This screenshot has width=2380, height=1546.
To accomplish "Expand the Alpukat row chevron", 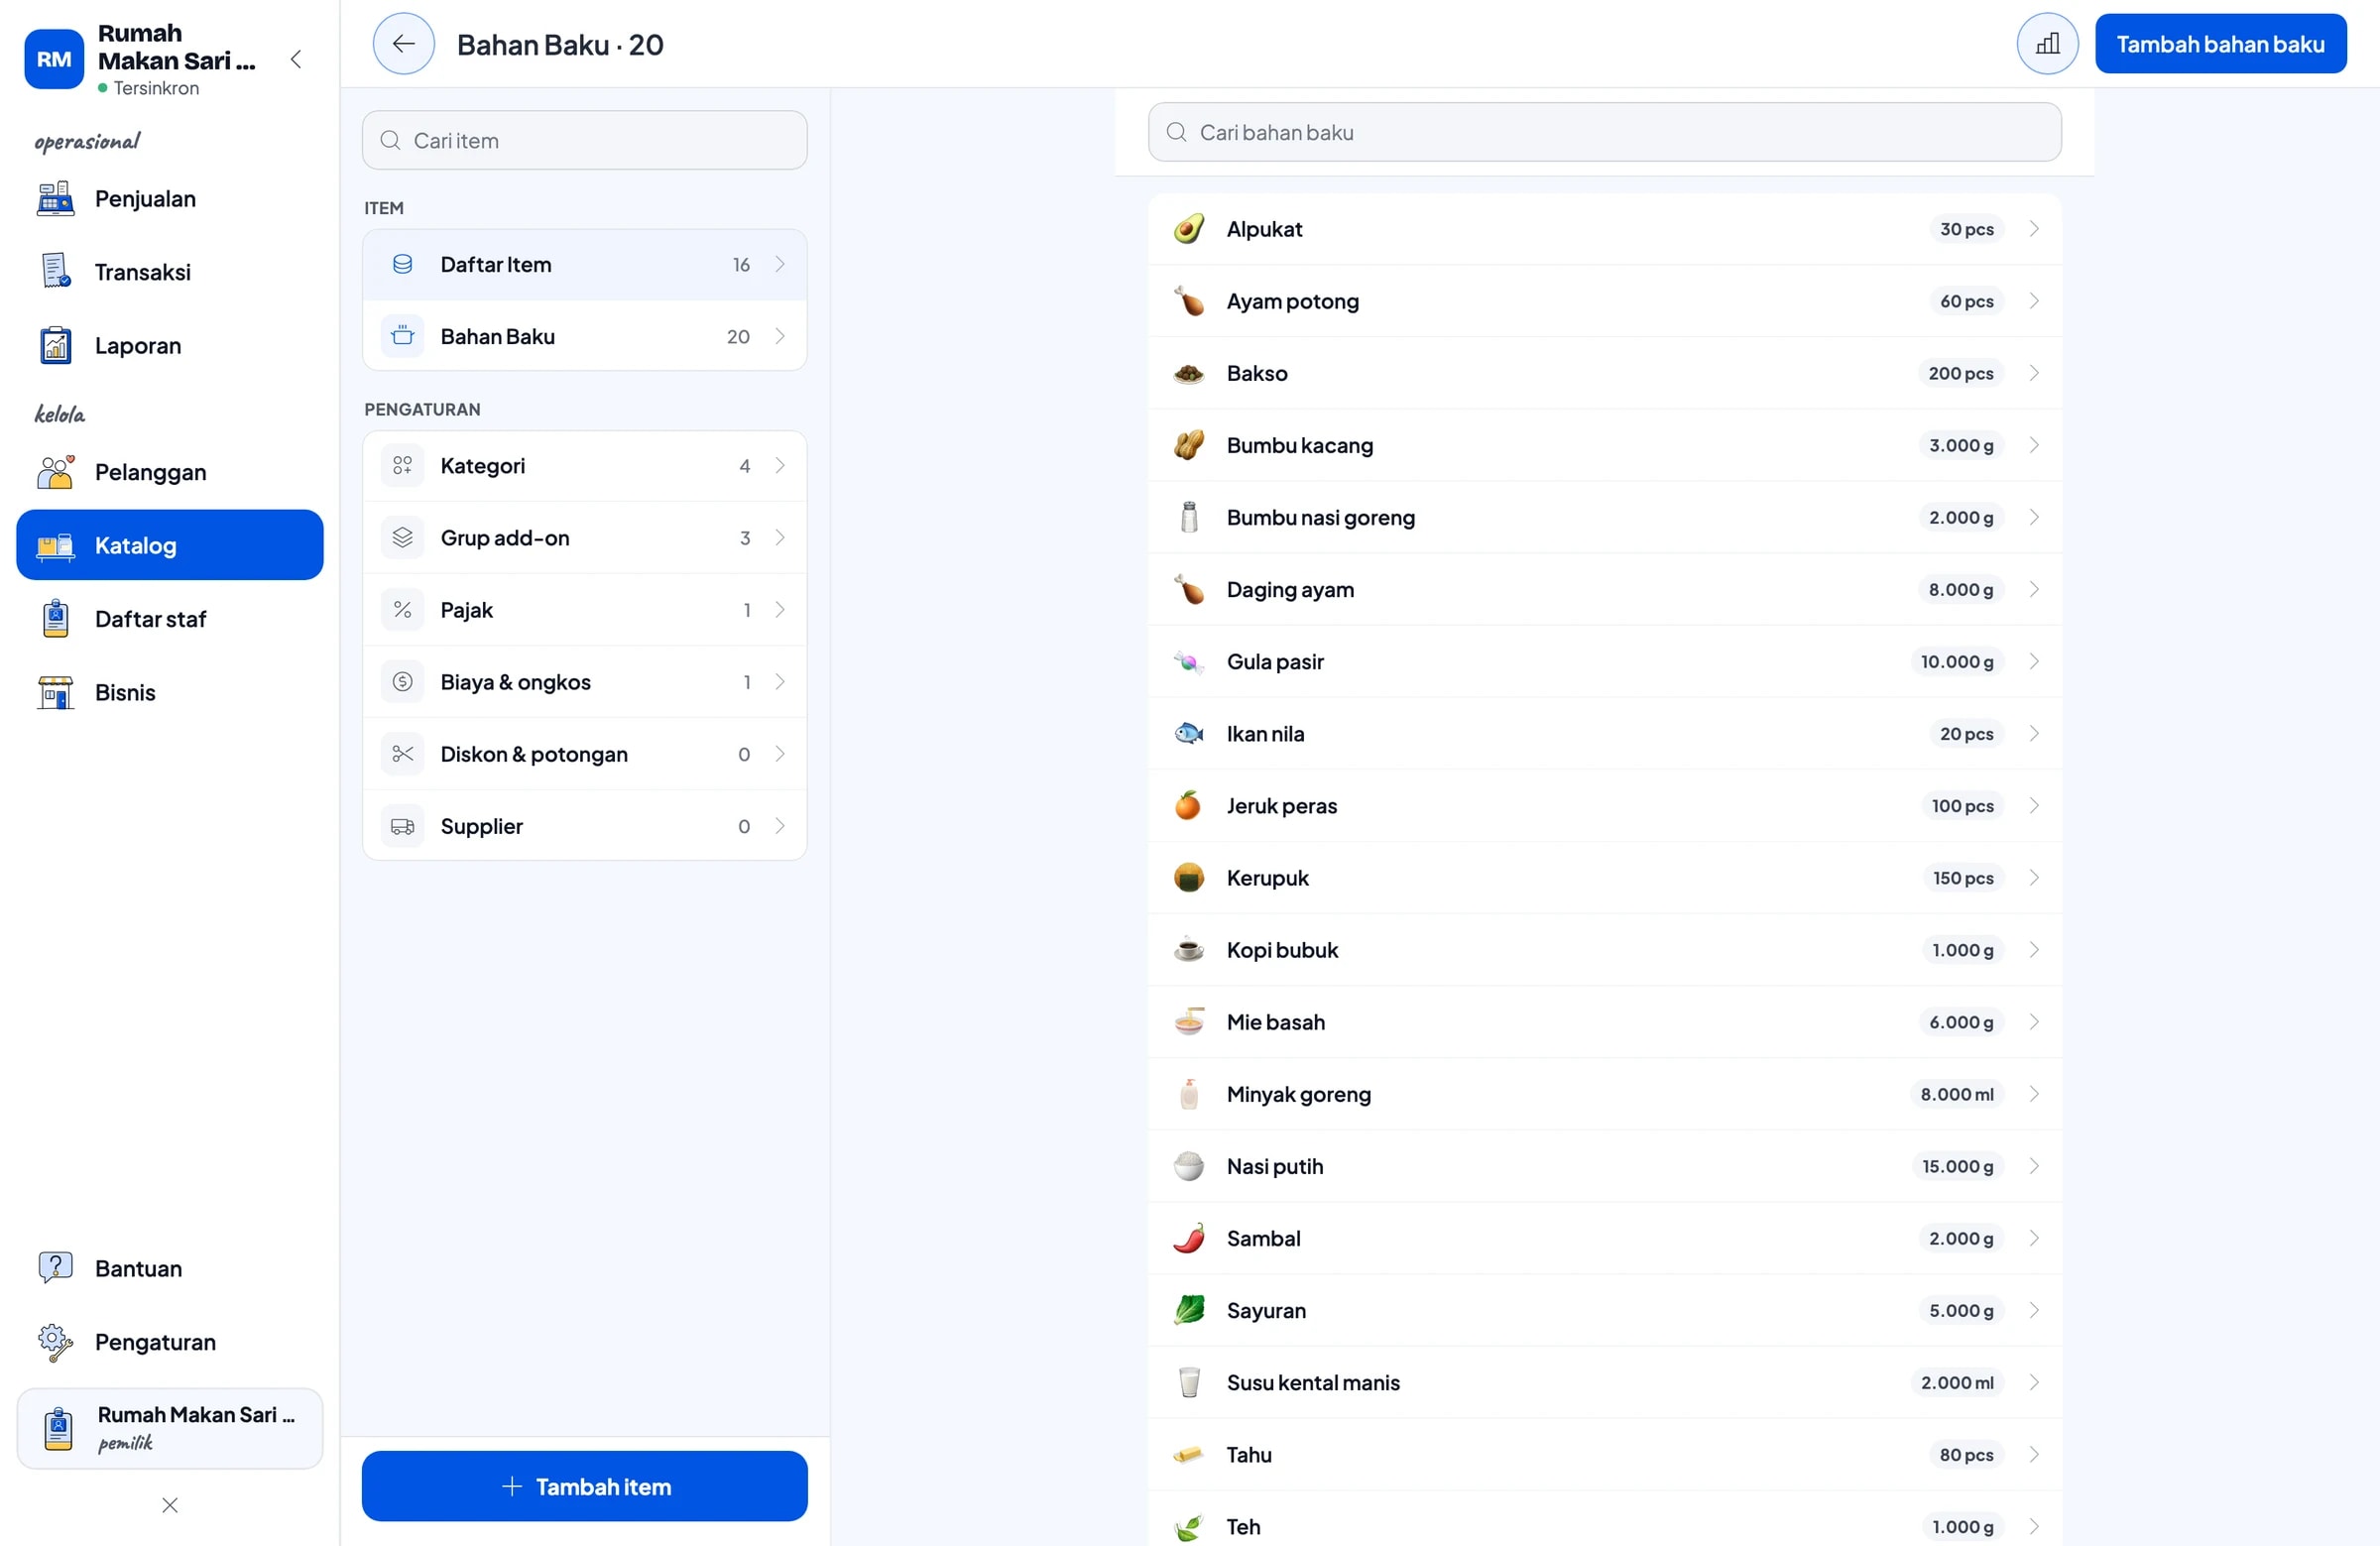I will click(x=2034, y=229).
